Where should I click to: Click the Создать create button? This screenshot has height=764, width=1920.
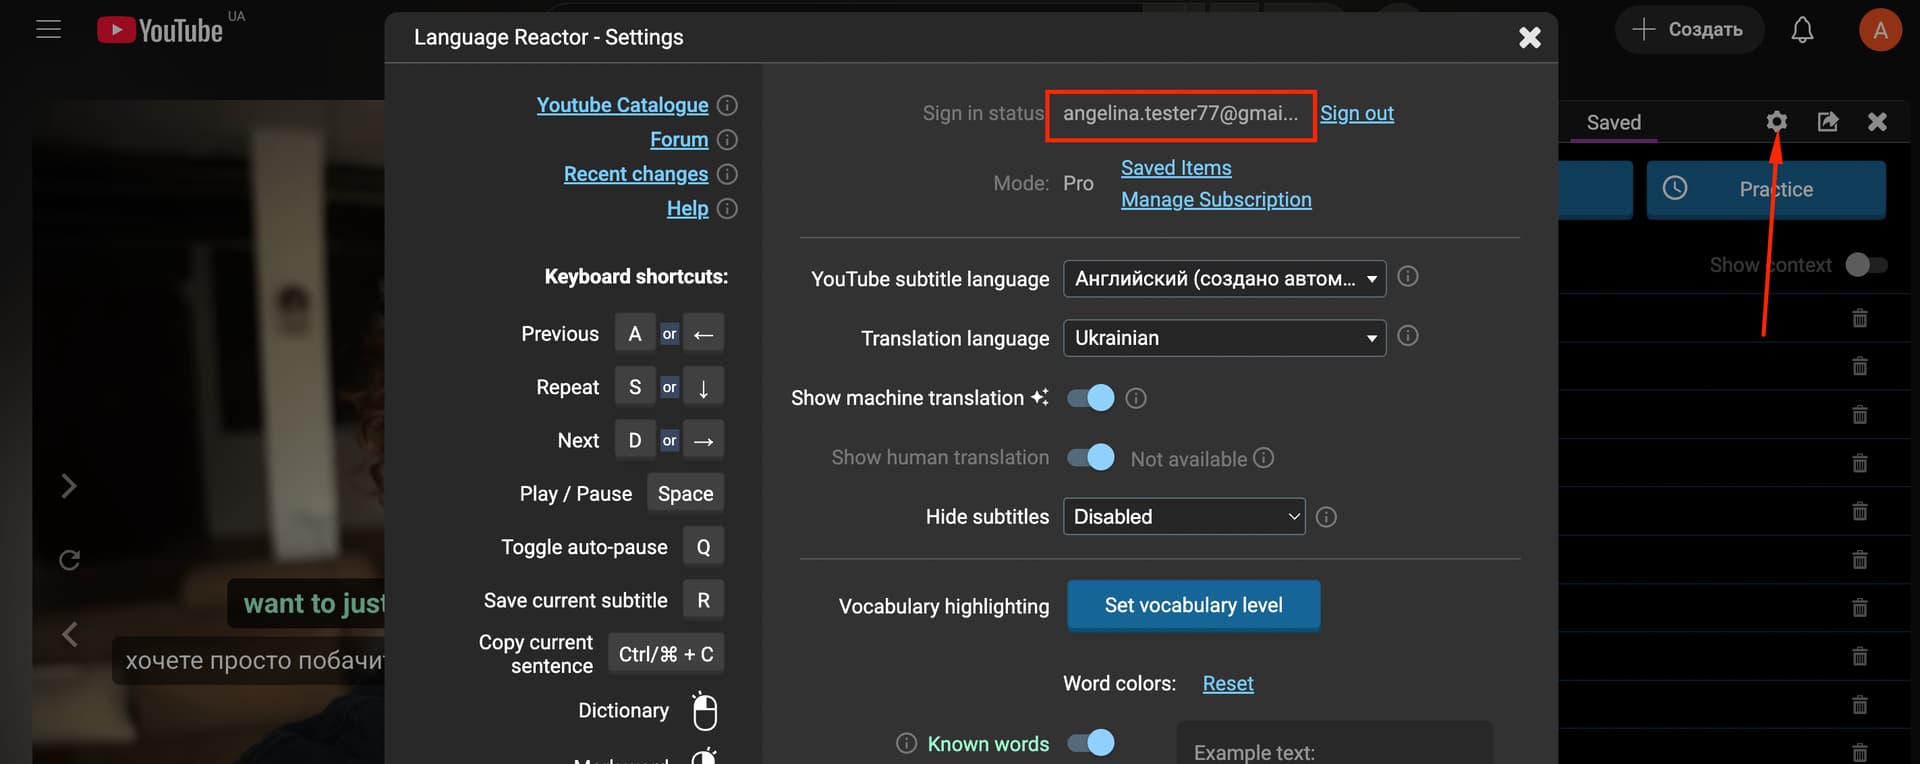pyautogui.click(x=1689, y=30)
